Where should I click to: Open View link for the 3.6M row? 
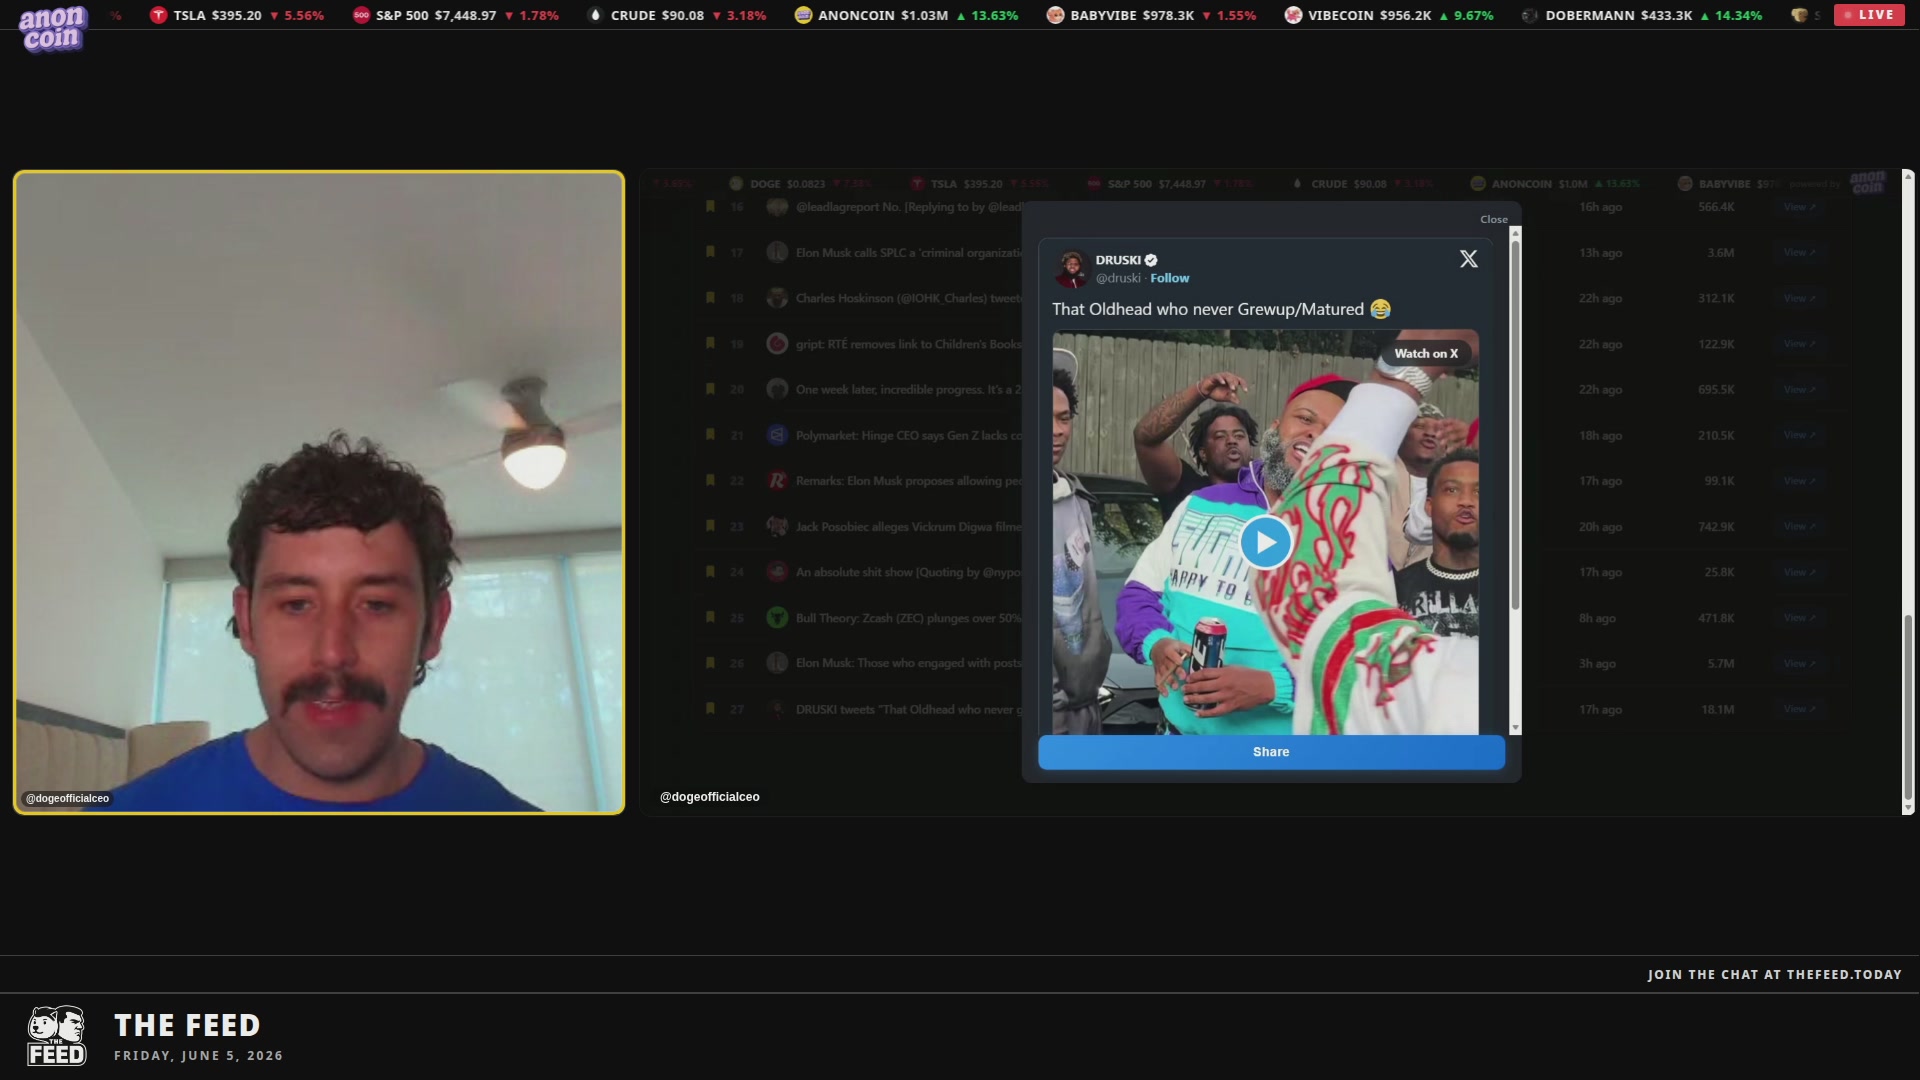point(1799,252)
